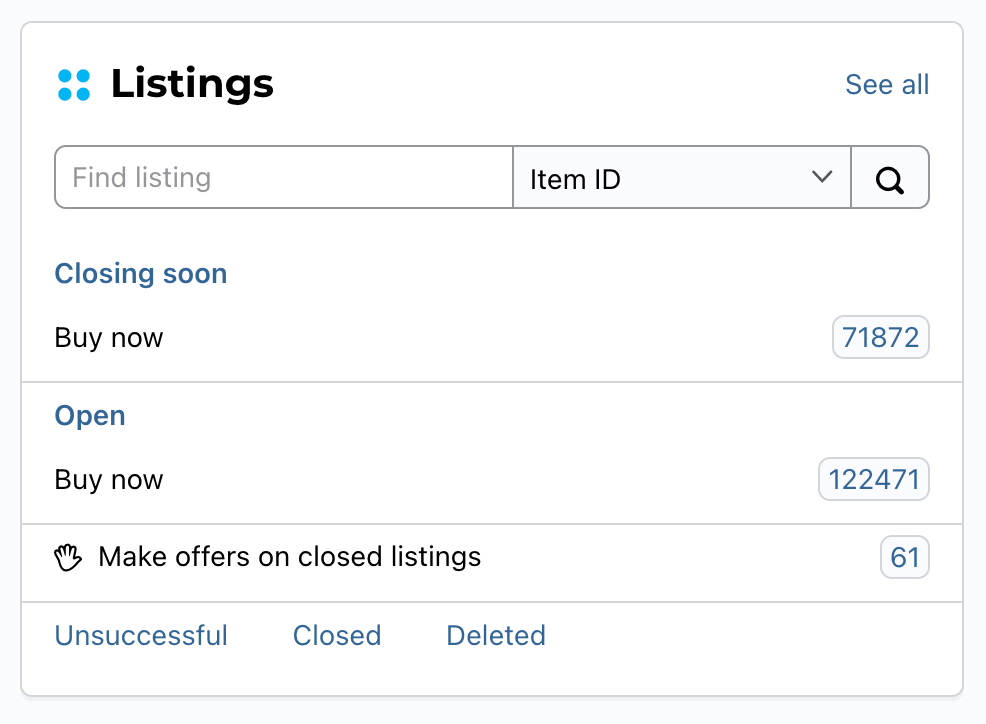Click the 71872 closing soon count badge
986x724 pixels.
tap(880, 337)
